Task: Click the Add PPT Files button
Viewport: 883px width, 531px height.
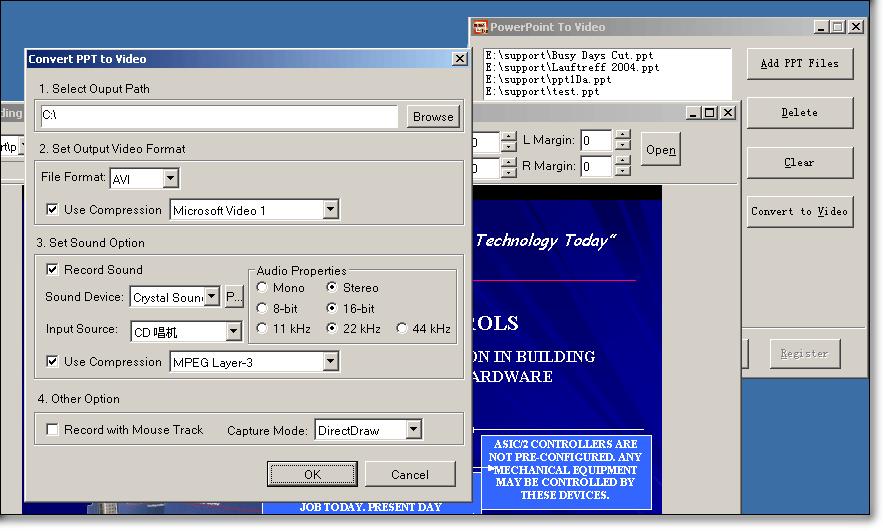Action: tap(799, 64)
